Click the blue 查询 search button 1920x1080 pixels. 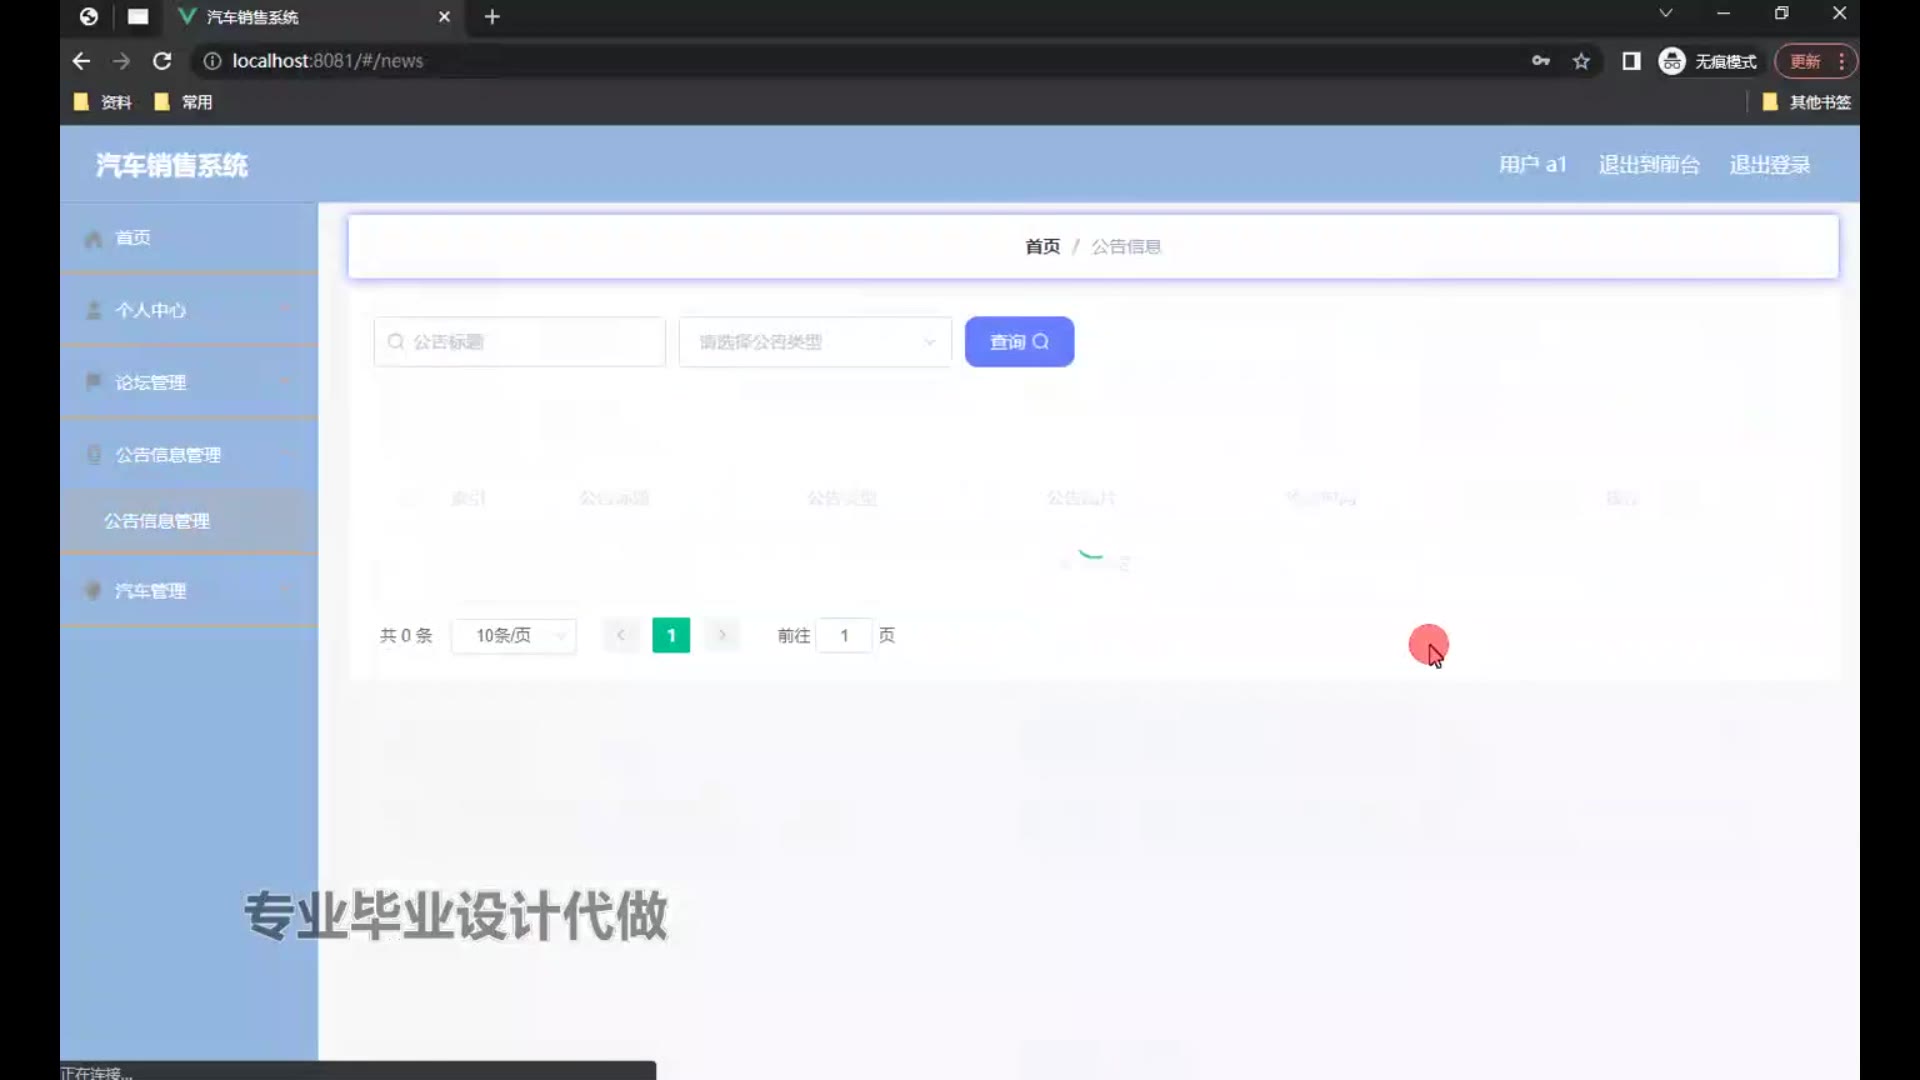coord(1019,342)
